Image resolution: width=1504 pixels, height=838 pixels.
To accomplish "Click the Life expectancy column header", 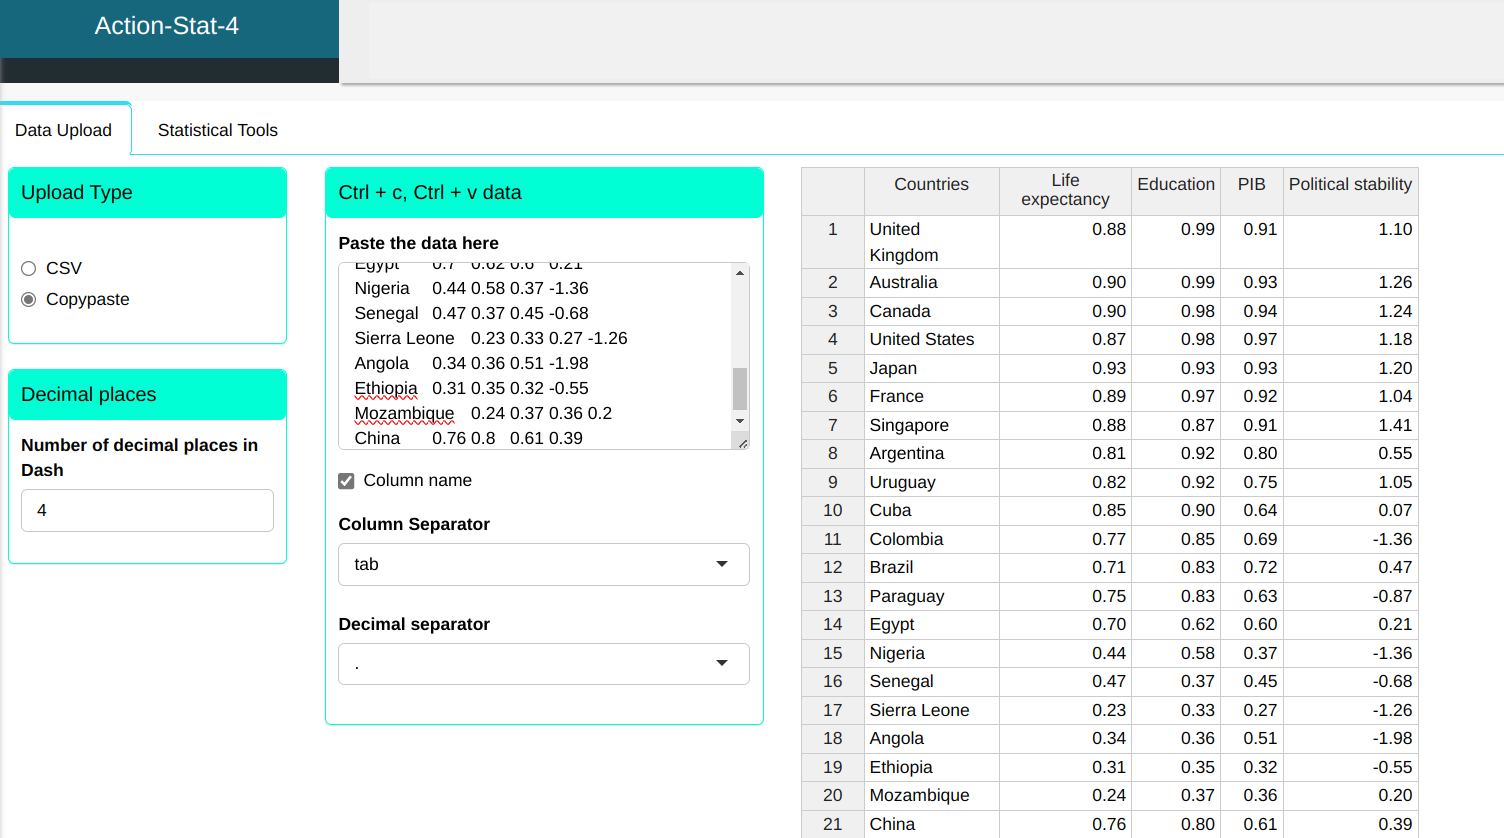I will click(x=1064, y=190).
